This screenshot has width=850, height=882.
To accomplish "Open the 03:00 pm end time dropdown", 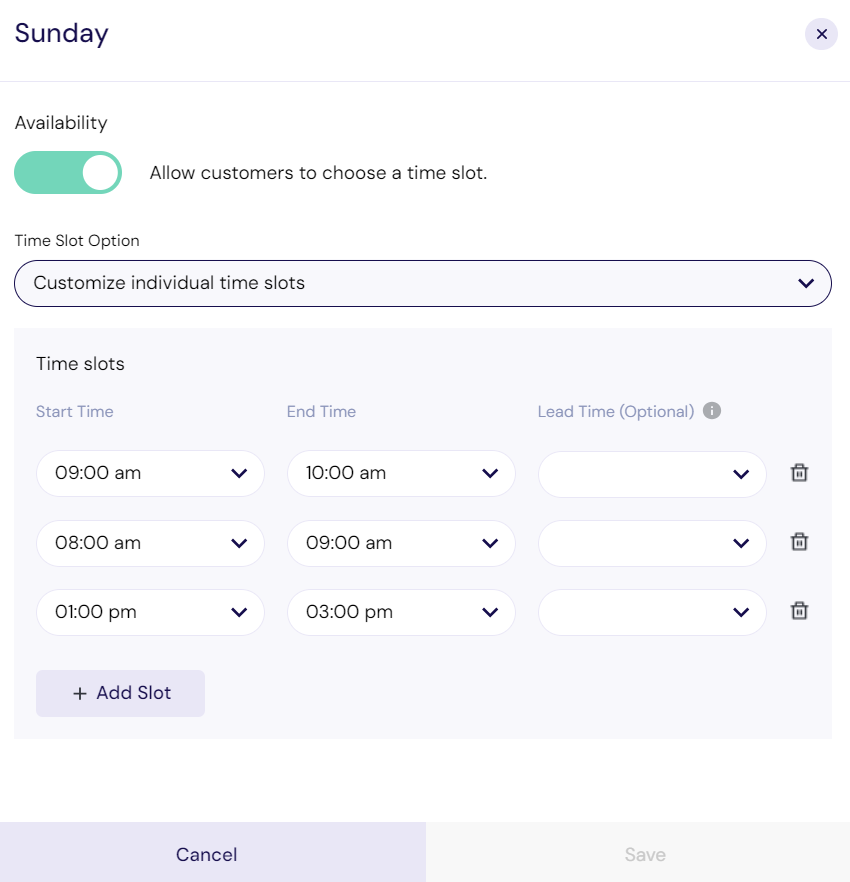I will tap(401, 612).
